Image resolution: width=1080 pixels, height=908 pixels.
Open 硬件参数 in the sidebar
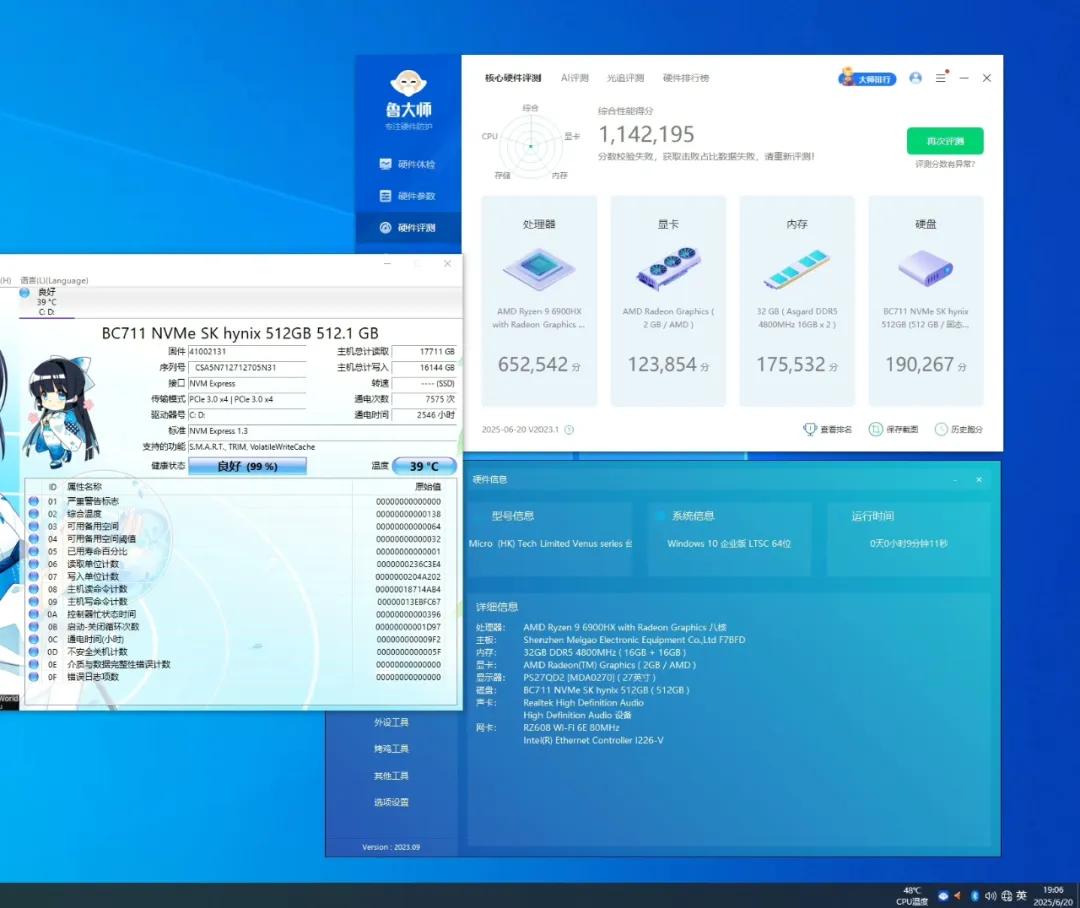pos(408,196)
